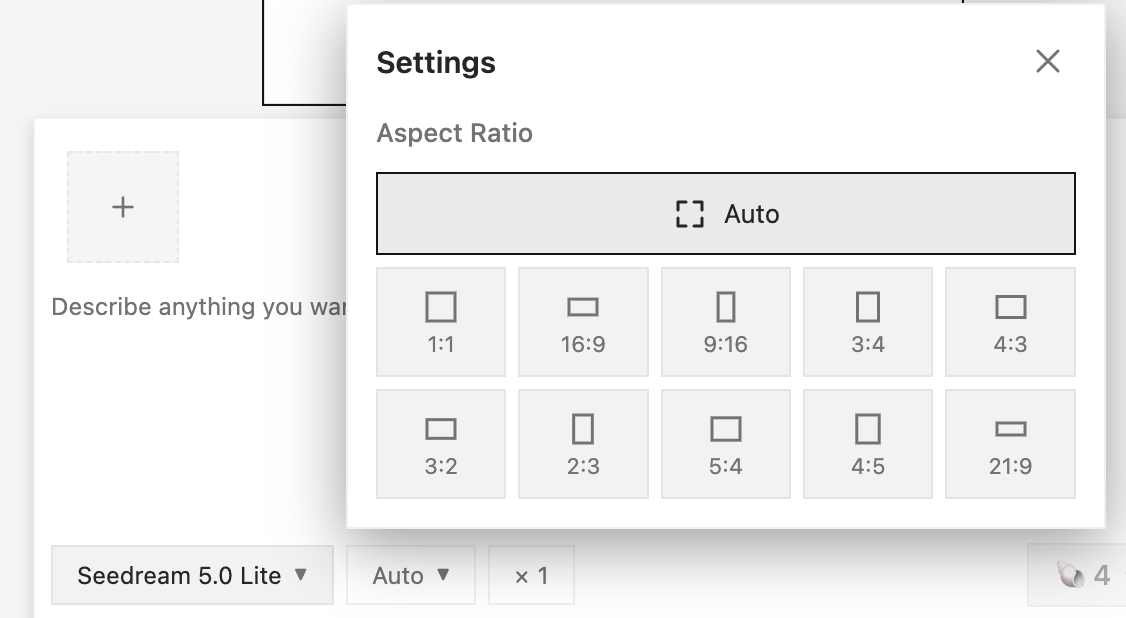Expand the Auto aspect ratio dropdown
This screenshot has width=1126, height=618.
pos(411,575)
